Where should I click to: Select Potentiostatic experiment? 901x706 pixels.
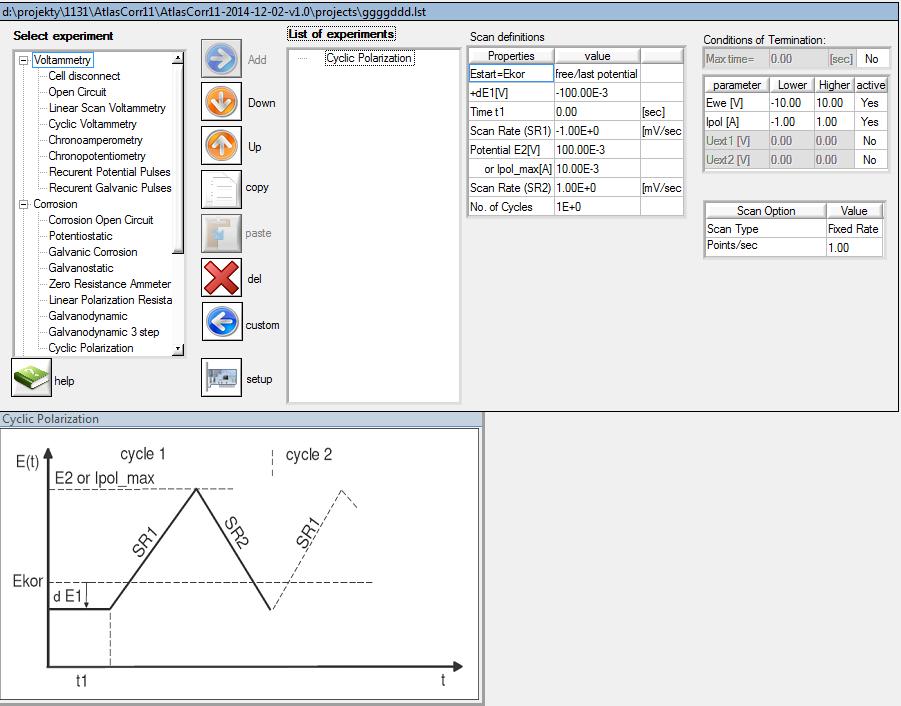click(80, 236)
